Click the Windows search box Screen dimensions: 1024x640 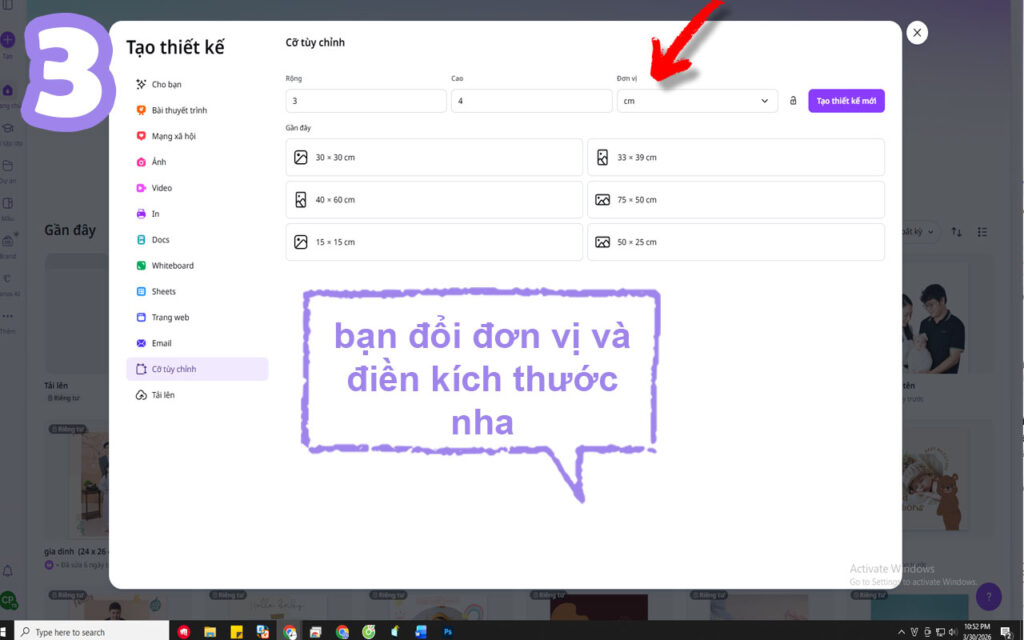92,632
